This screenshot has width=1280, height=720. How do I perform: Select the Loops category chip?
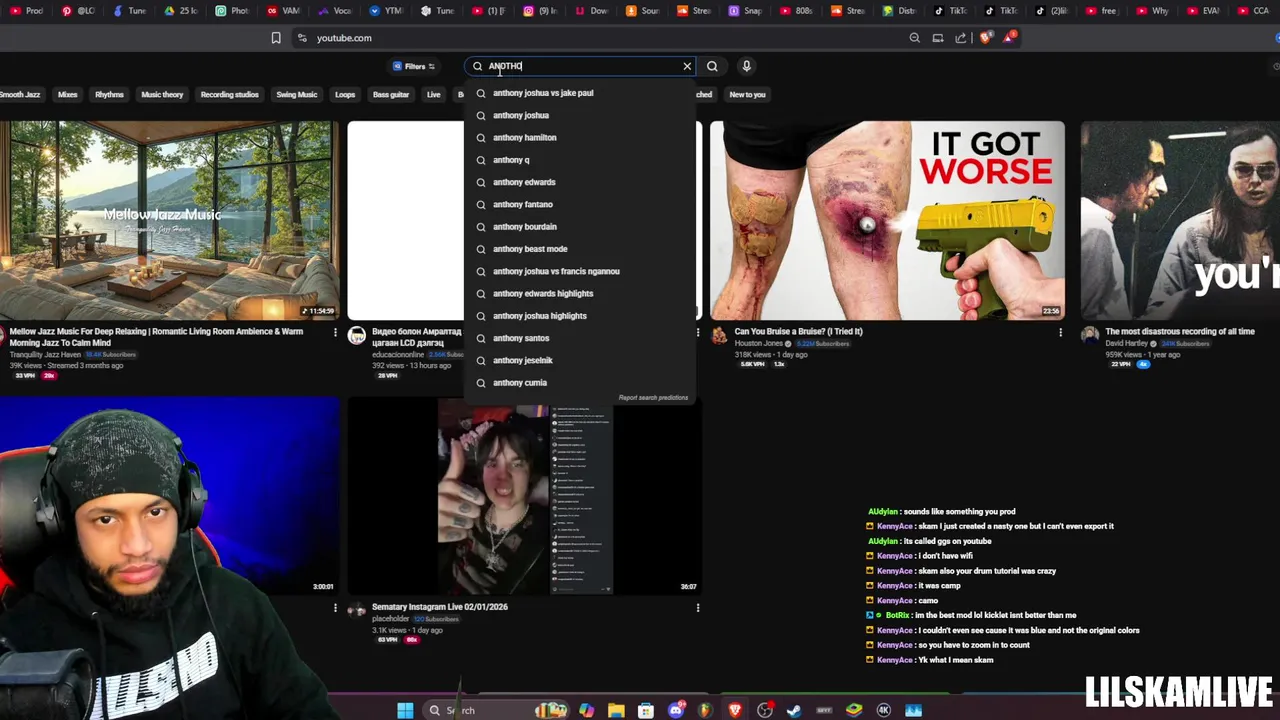point(345,95)
